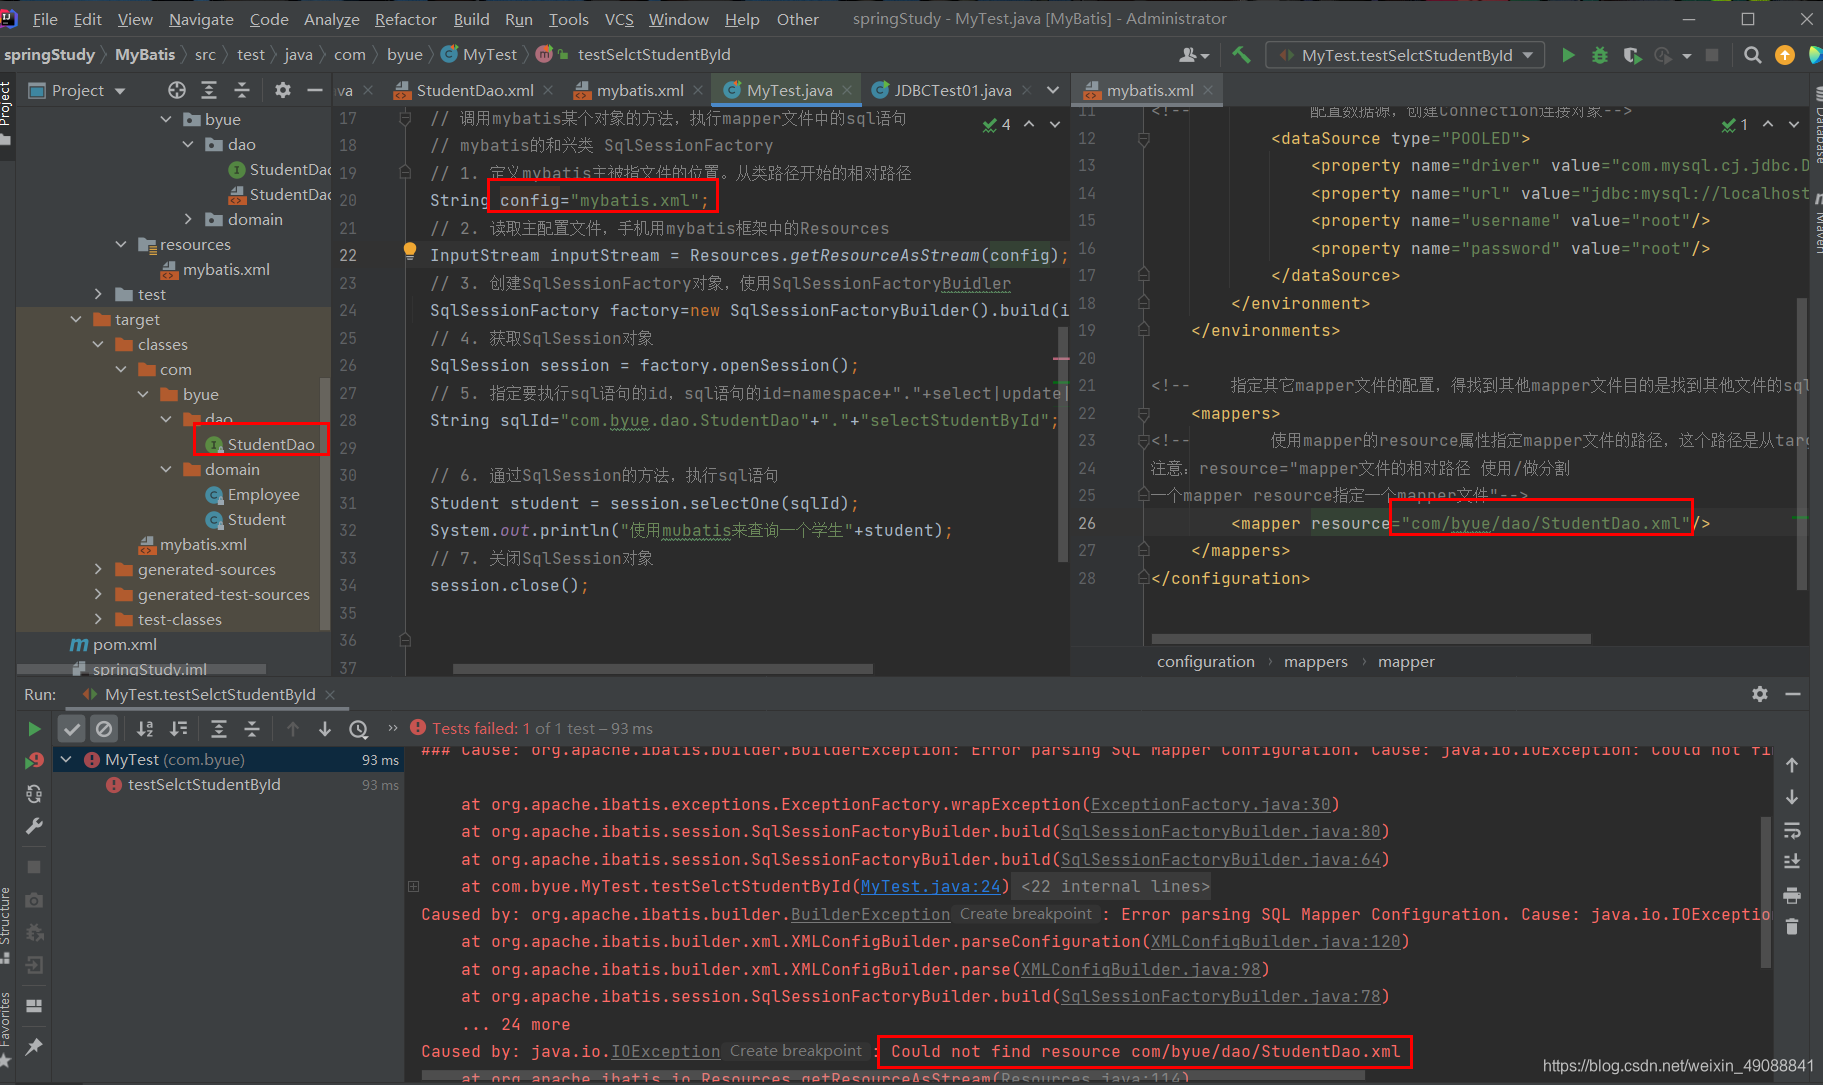Select testSelctStudentById test result
1823x1085 pixels.
(x=204, y=785)
